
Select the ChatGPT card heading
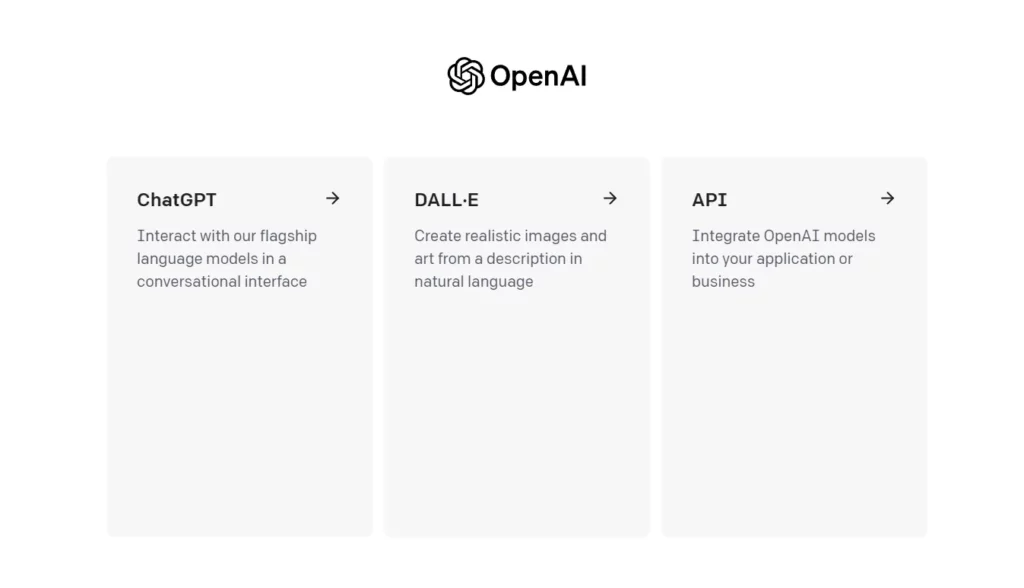click(x=176, y=199)
